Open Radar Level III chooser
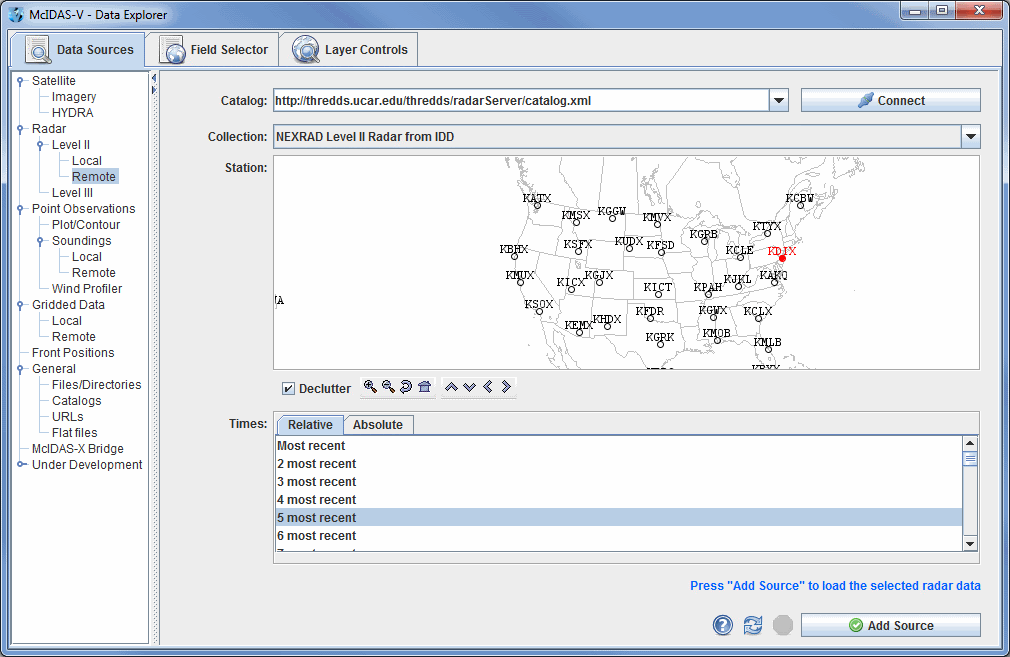This screenshot has width=1010, height=657. click(x=72, y=193)
